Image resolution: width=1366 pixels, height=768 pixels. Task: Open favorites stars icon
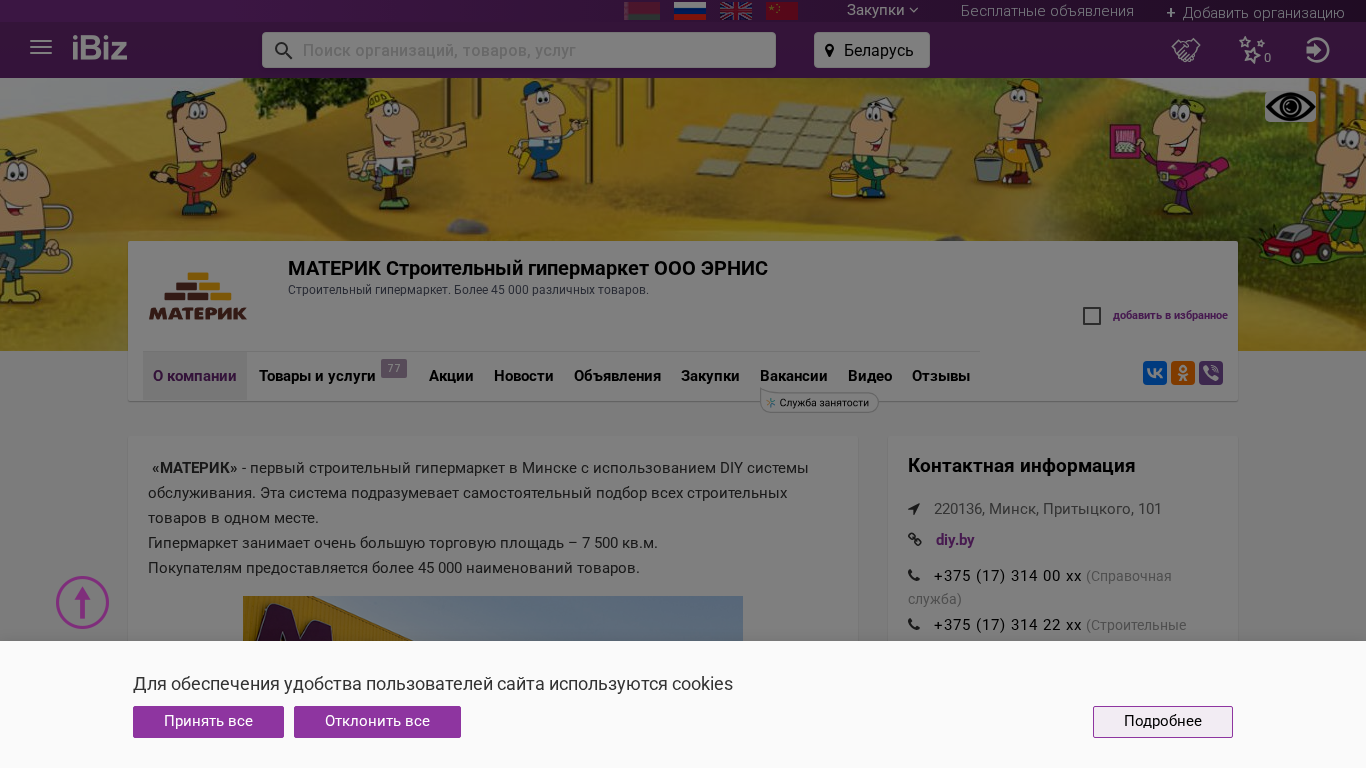(x=1253, y=50)
